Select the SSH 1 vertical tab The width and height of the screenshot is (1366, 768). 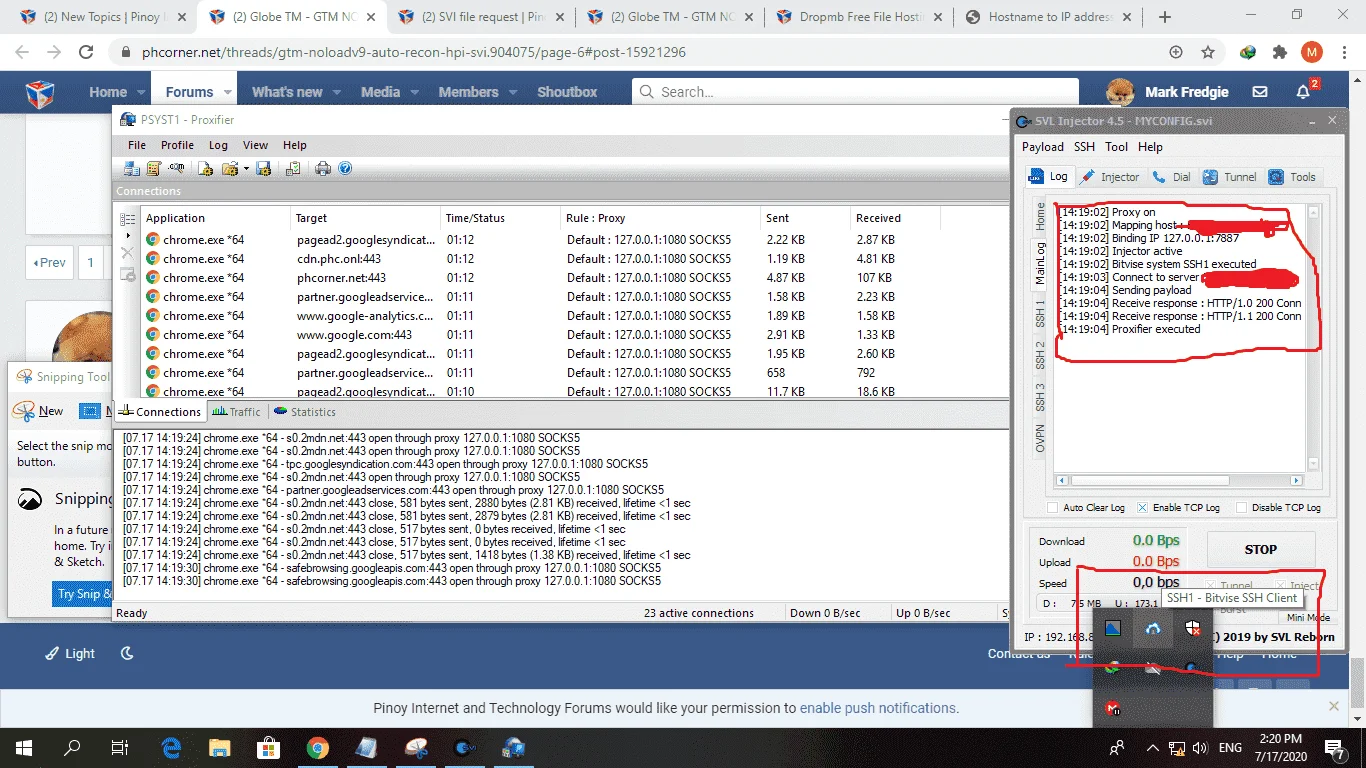1040,313
